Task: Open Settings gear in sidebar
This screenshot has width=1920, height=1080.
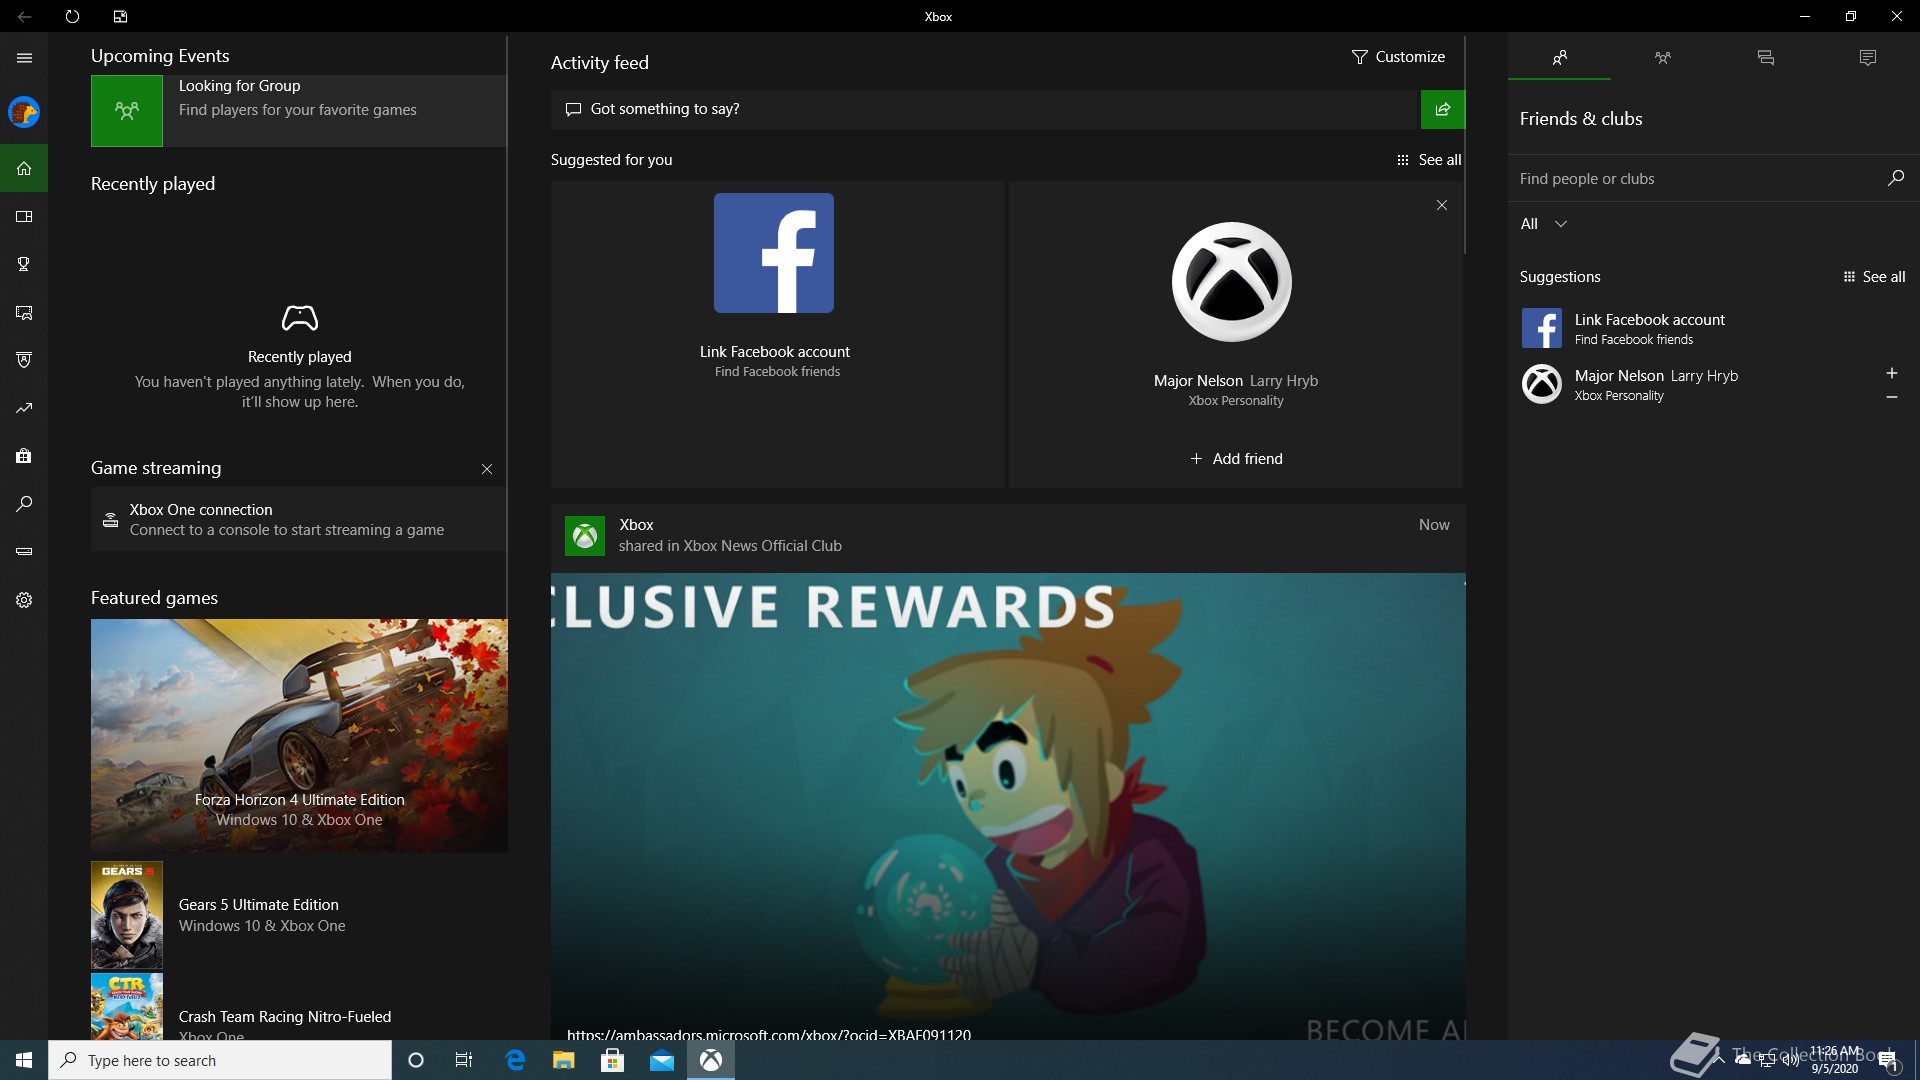Action: click(x=24, y=600)
